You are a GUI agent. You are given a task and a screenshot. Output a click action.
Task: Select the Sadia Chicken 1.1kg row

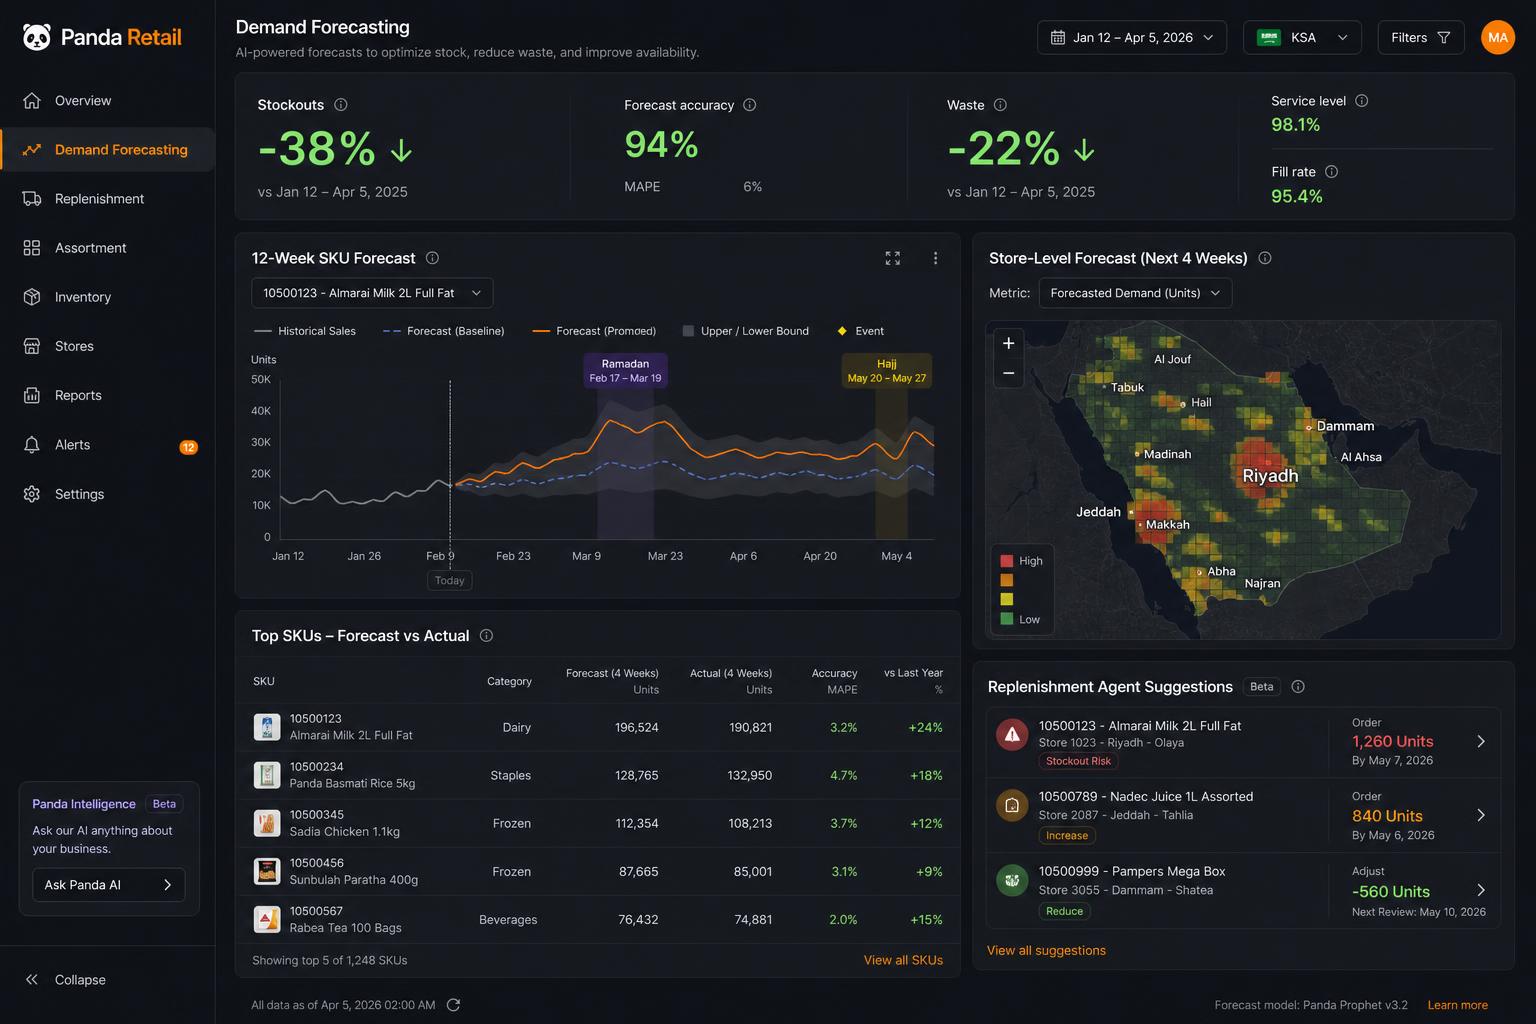[x=598, y=824]
